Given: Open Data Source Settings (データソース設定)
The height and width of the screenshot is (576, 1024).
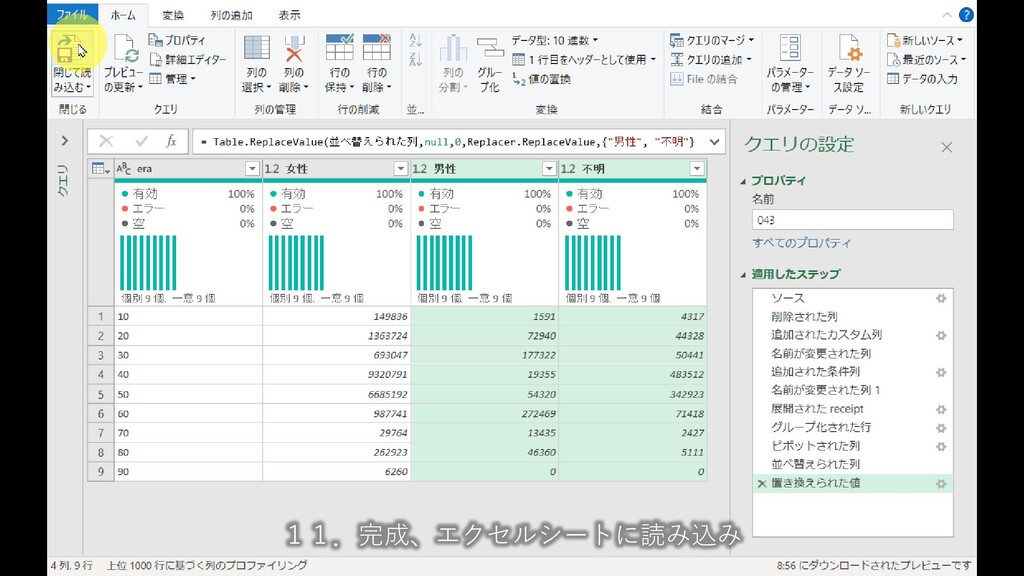Looking at the screenshot, I should pyautogui.click(x=850, y=50).
